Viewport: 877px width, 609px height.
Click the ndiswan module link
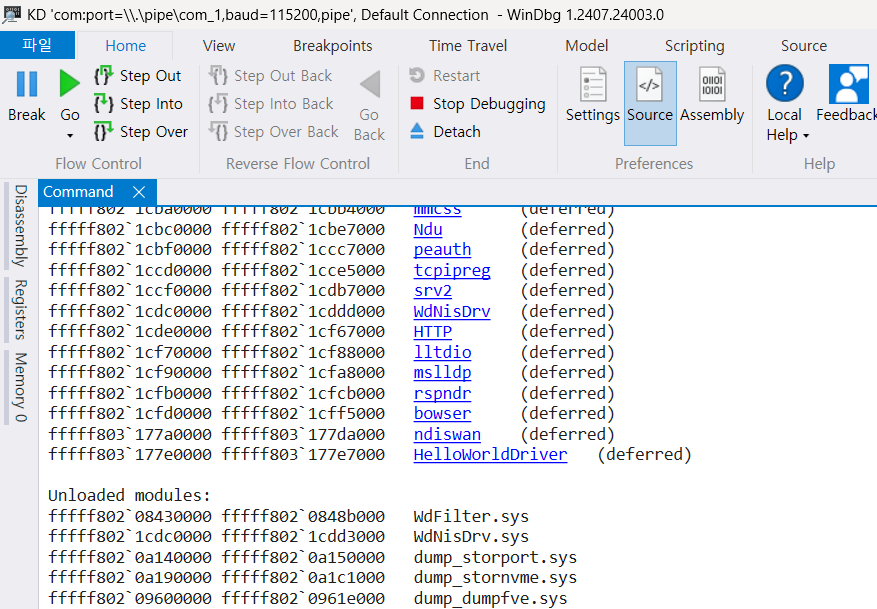pyautogui.click(x=447, y=434)
